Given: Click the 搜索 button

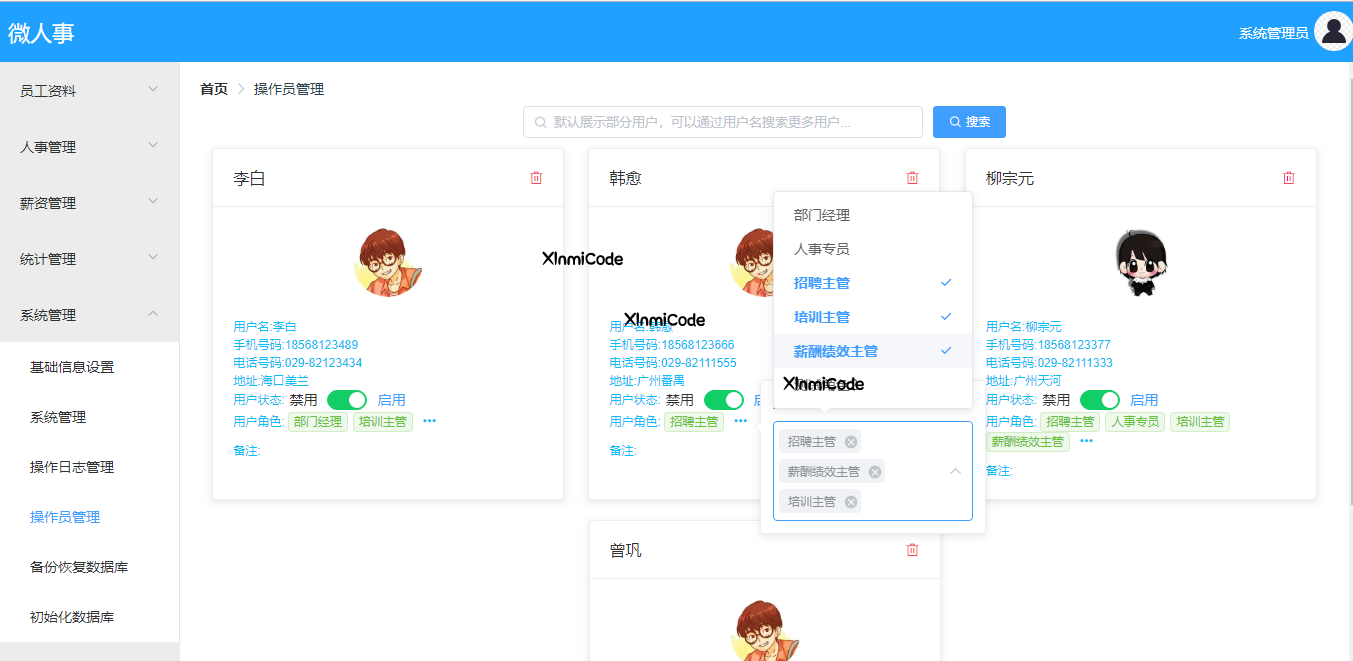Looking at the screenshot, I should coord(968,121).
